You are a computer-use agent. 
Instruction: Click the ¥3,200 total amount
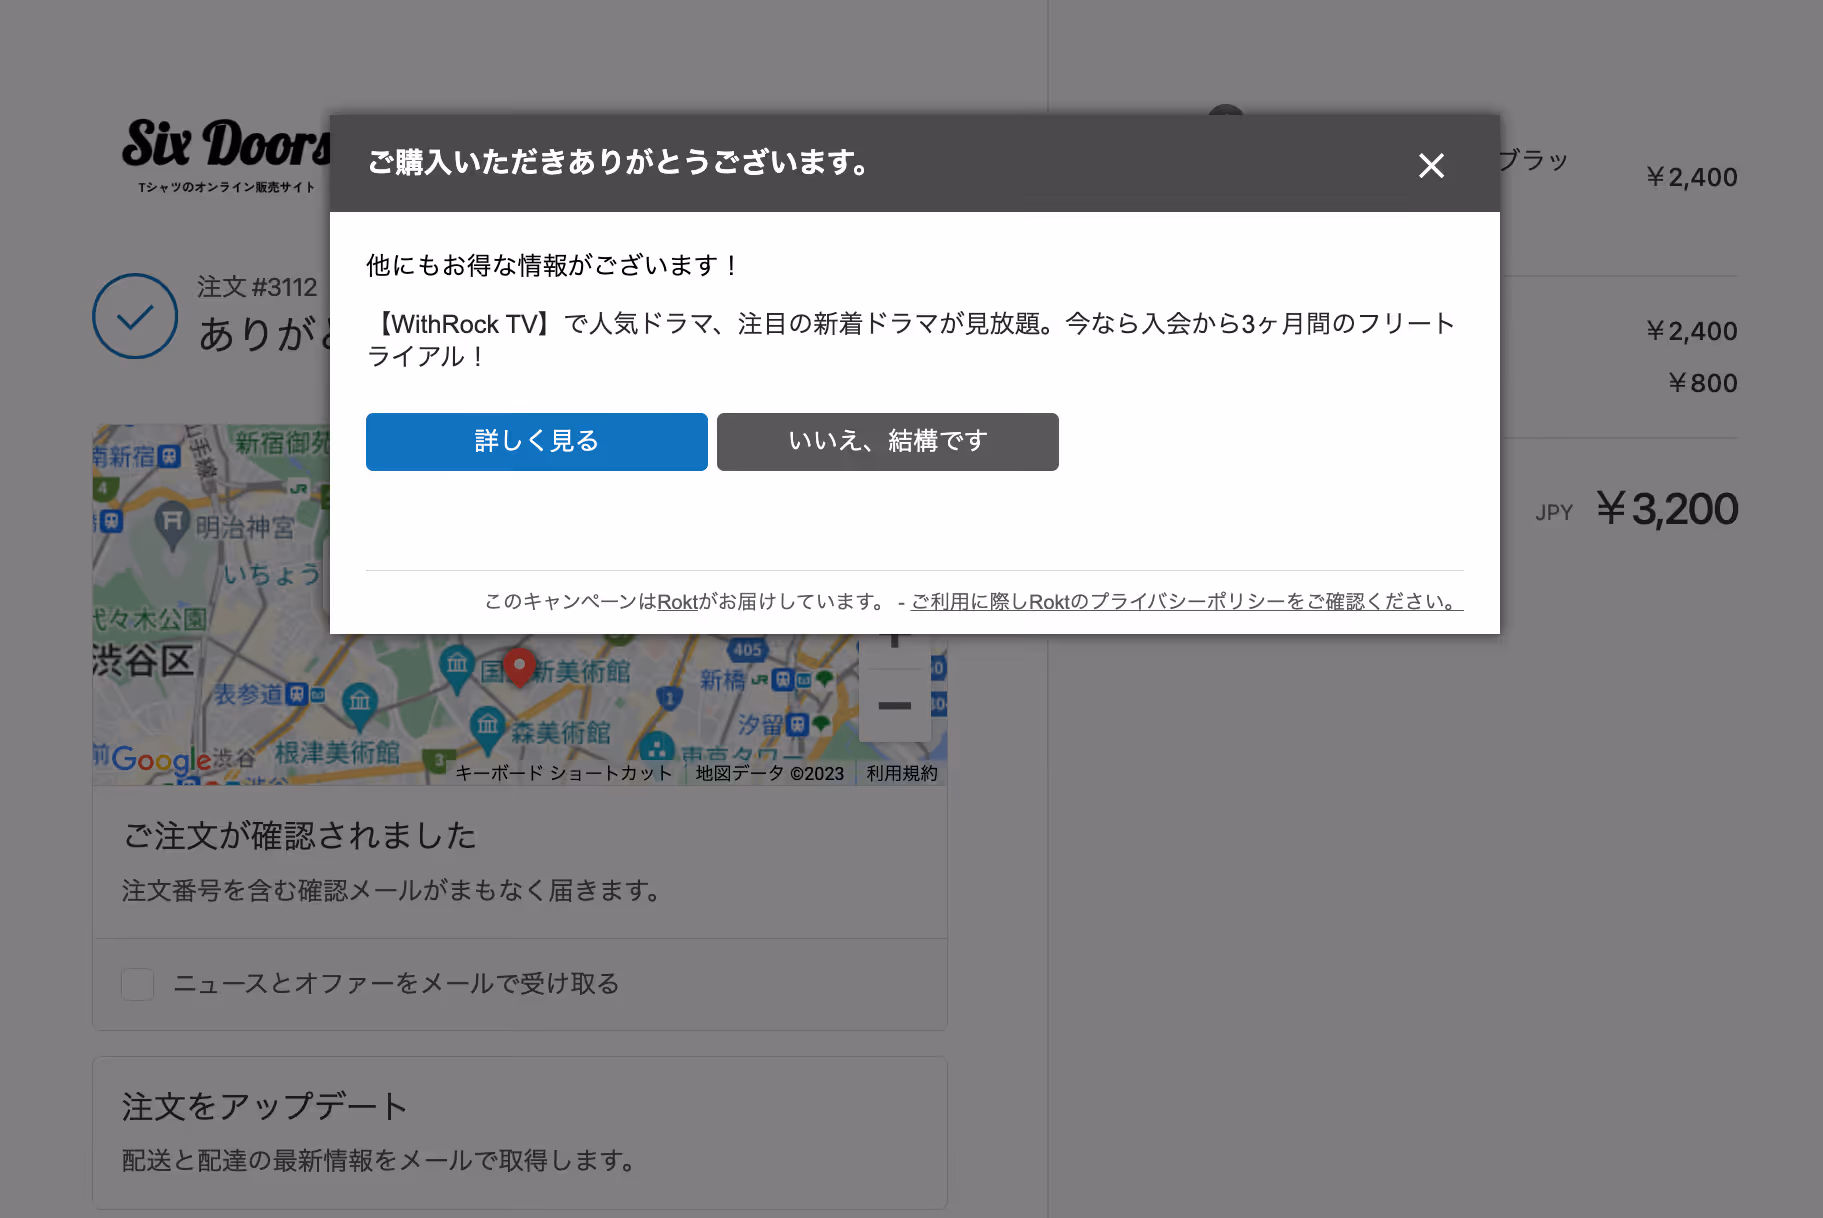tap(1667, 509)
